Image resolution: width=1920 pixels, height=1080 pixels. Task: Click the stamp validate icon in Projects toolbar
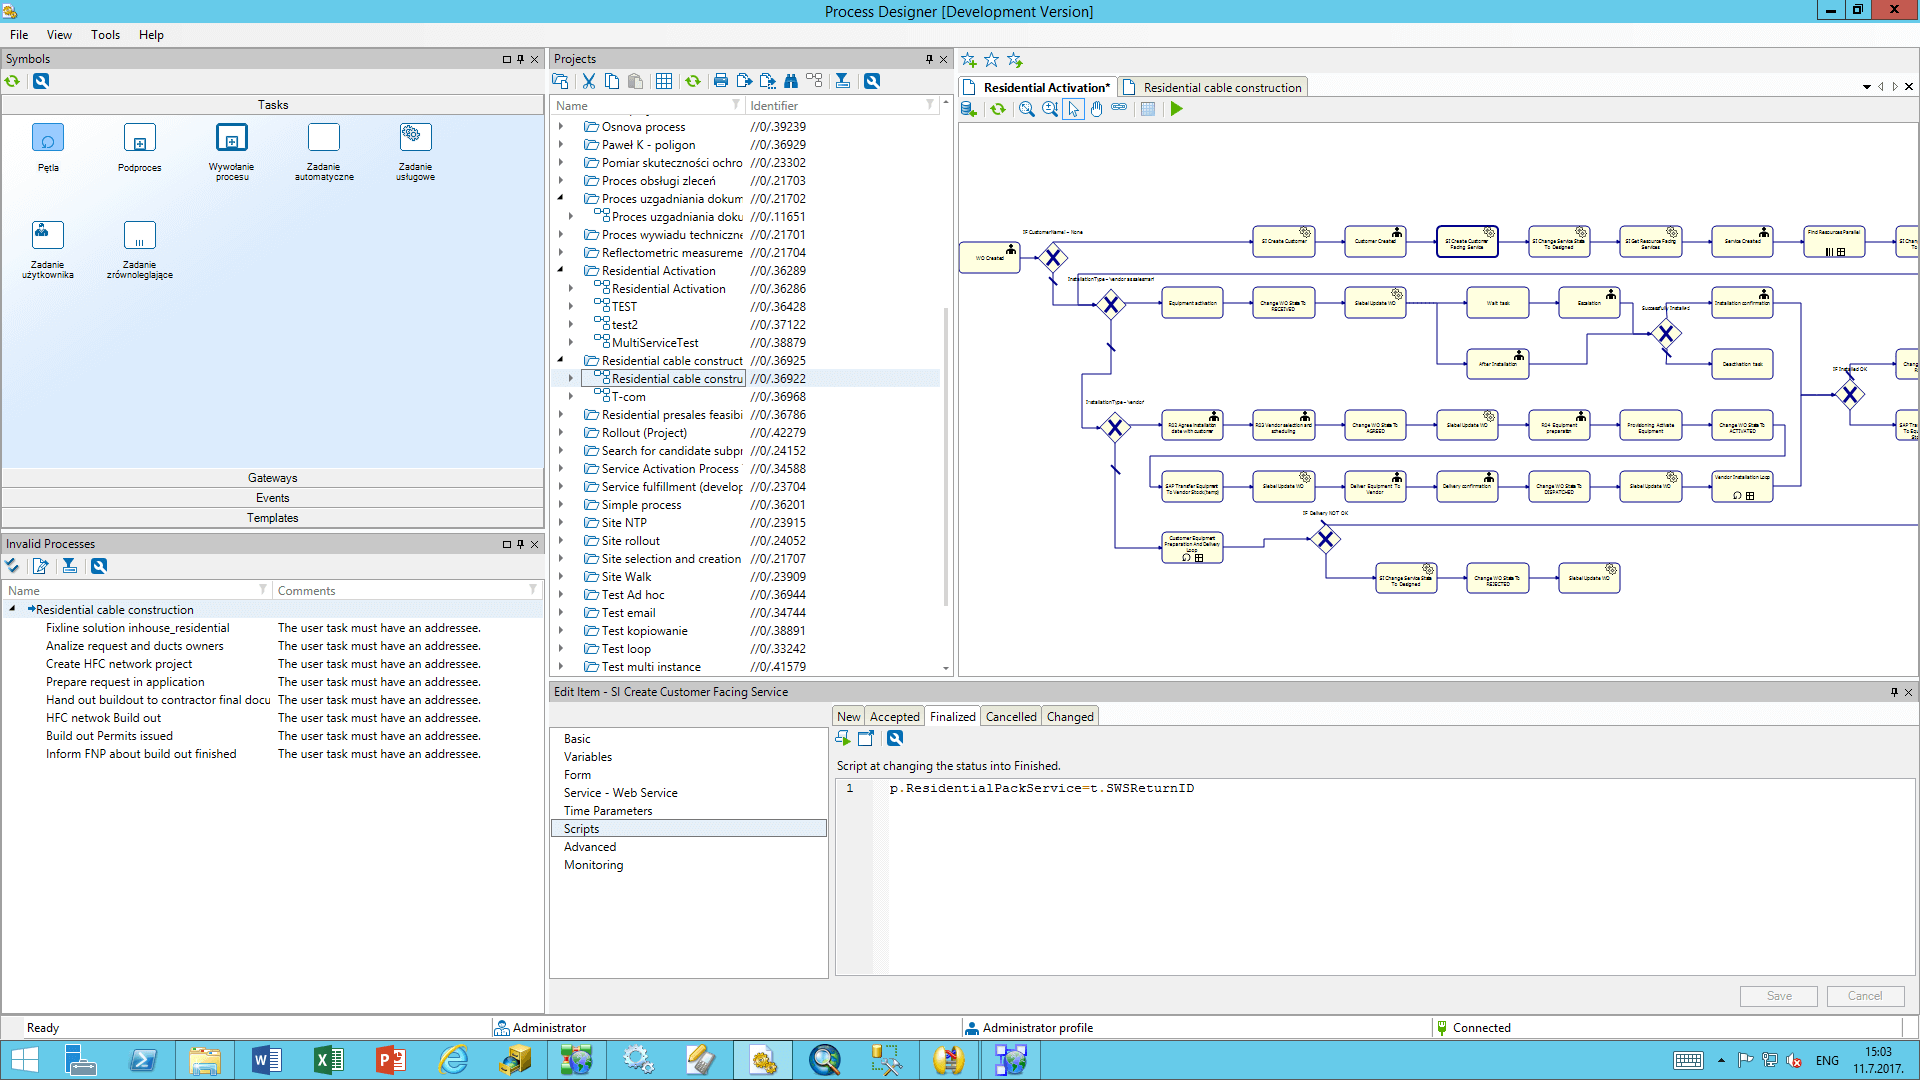pyautogui.click(x=843, y=81)
